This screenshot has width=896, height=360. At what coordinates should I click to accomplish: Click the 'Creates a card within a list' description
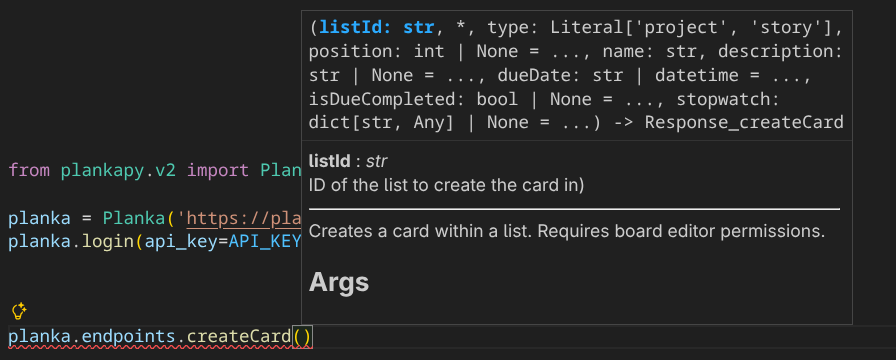tap(567, 232)
